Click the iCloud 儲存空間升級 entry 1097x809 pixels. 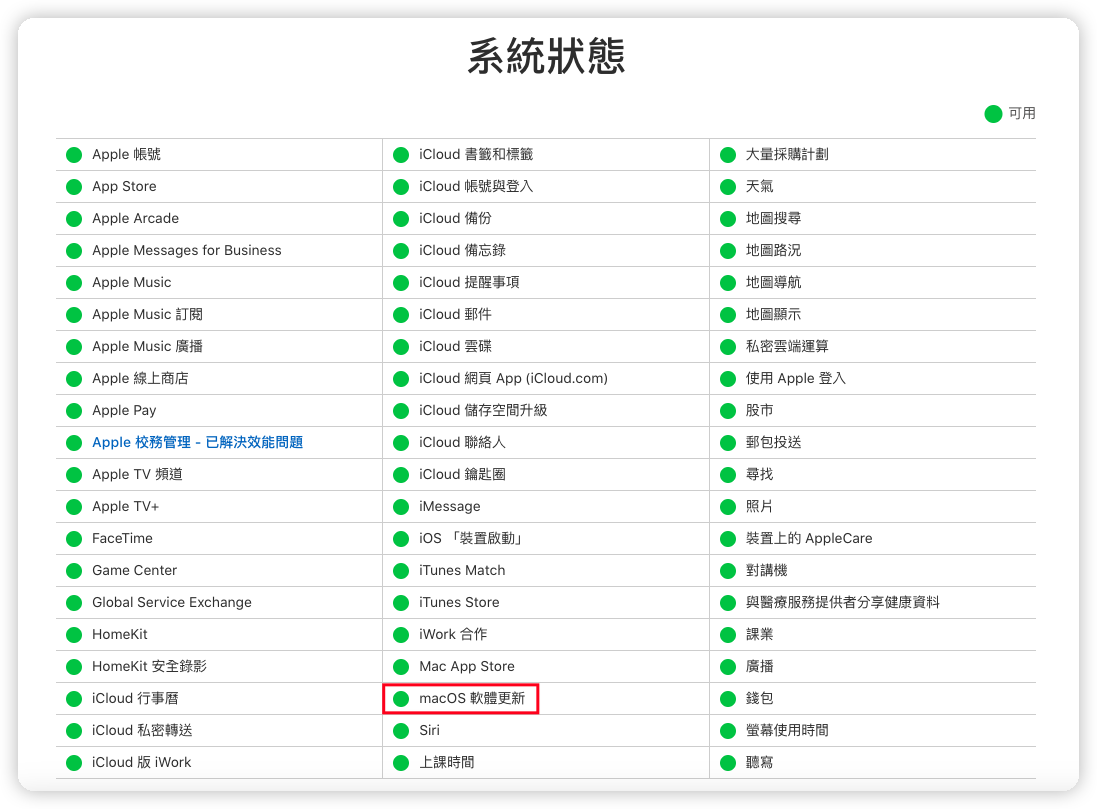[483, 410]
